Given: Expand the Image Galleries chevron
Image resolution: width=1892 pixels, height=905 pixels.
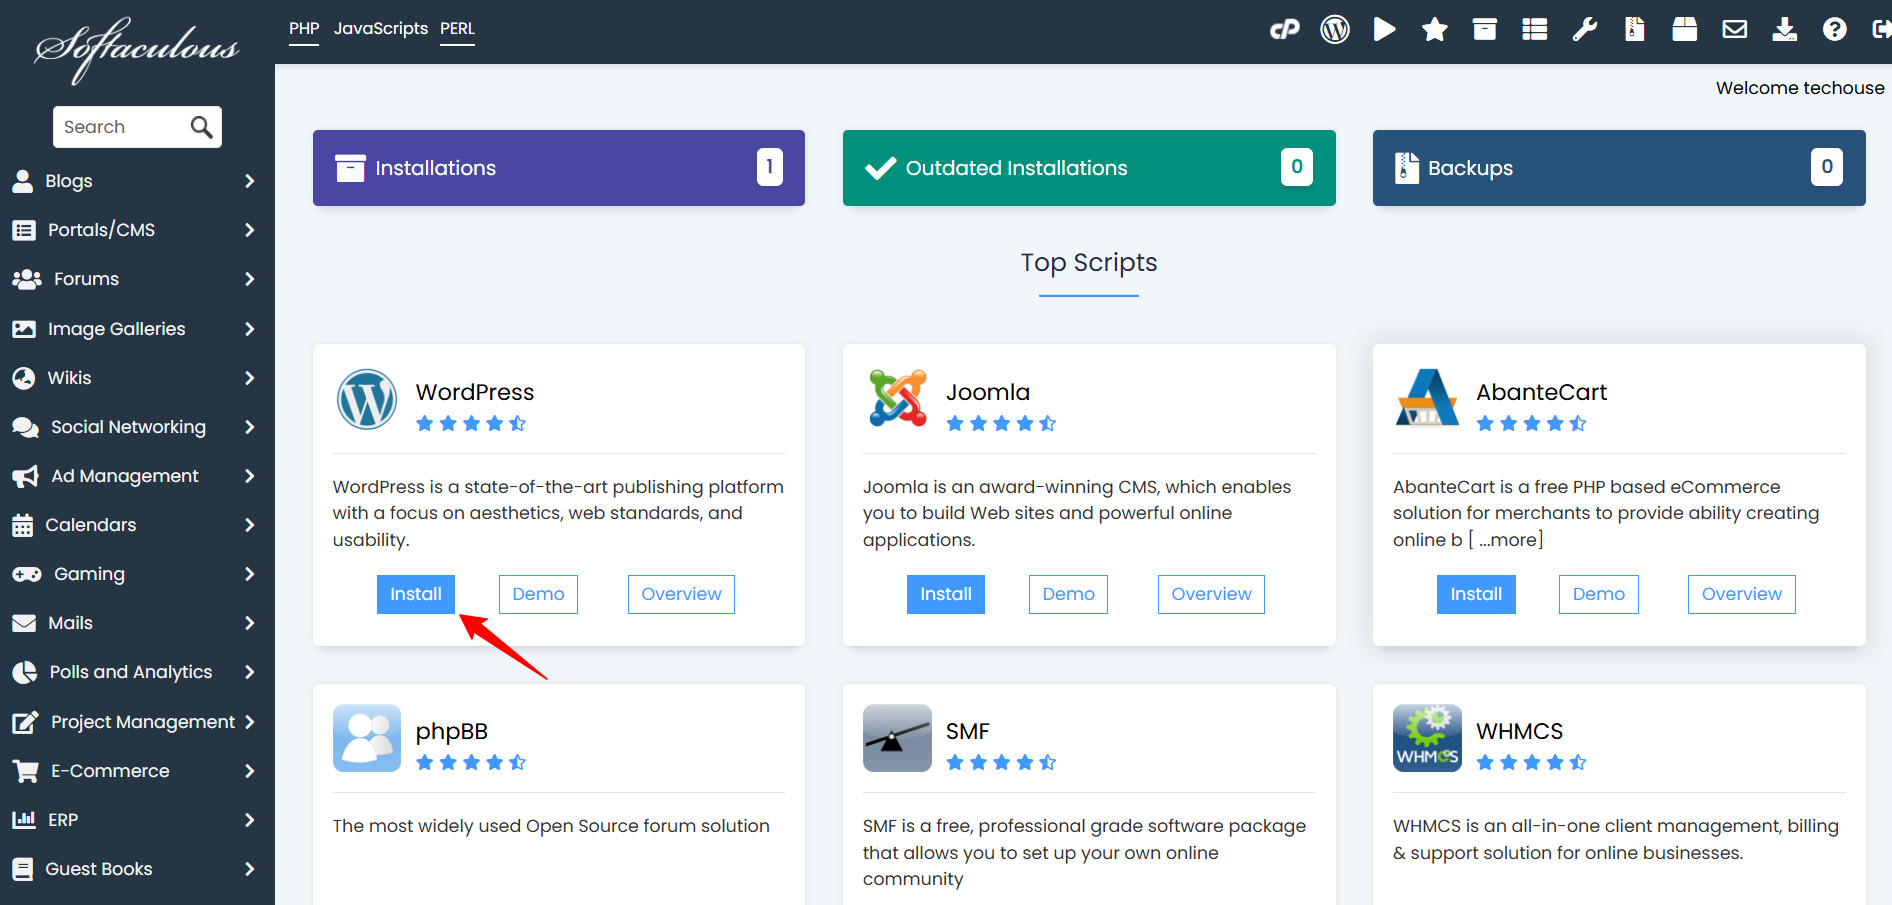Looking at the screenshot, I should click(249, 329).
